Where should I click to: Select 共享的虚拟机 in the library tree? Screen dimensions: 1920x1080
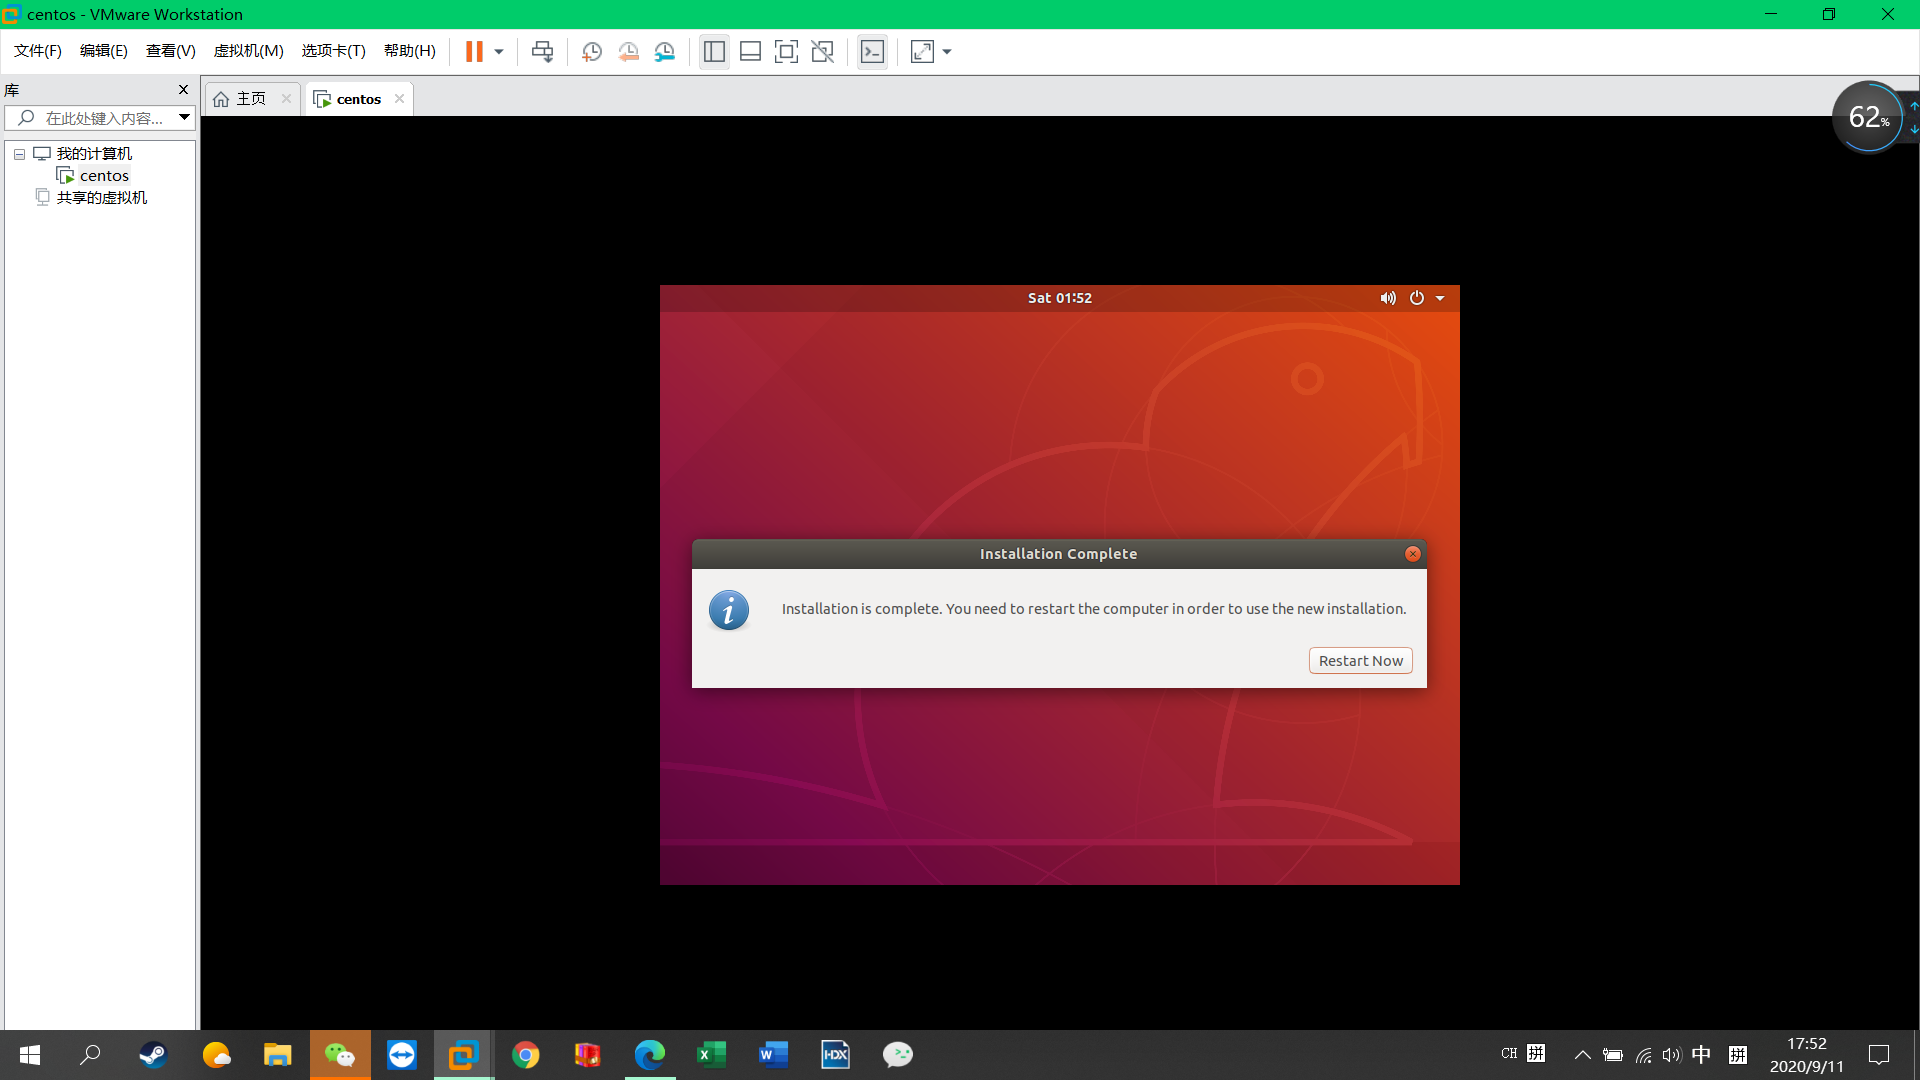point(101,198)
